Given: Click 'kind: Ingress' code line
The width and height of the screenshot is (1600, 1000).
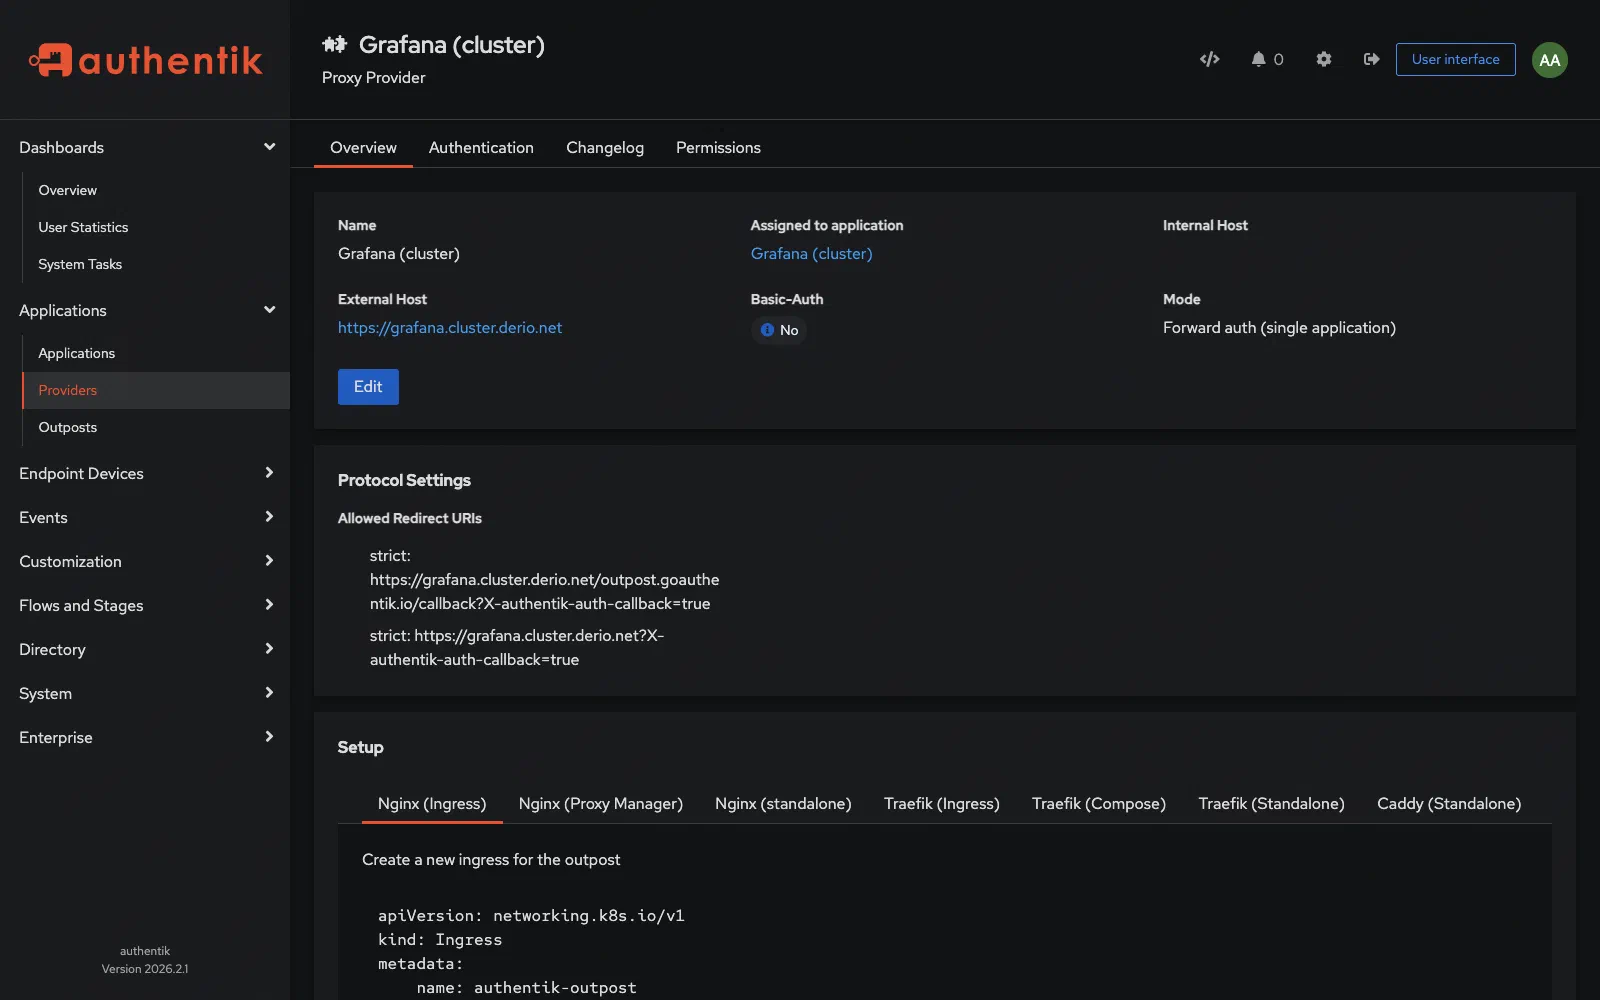Looking at the screenshot, I should point(440,940).
